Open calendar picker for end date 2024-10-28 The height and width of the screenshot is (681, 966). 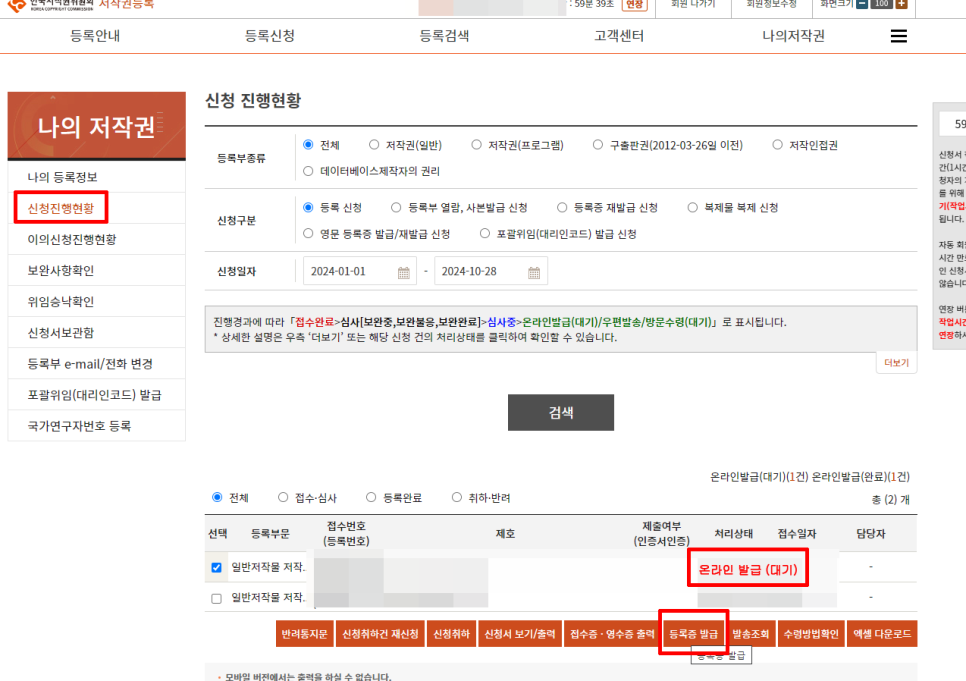(534, 272)
